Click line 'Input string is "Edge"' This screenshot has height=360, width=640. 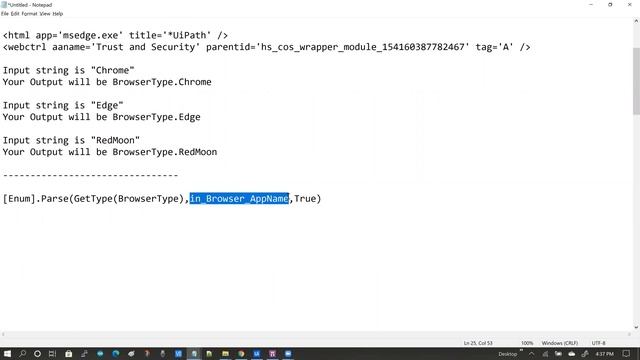pyautogui.click(x=63, y=105)
